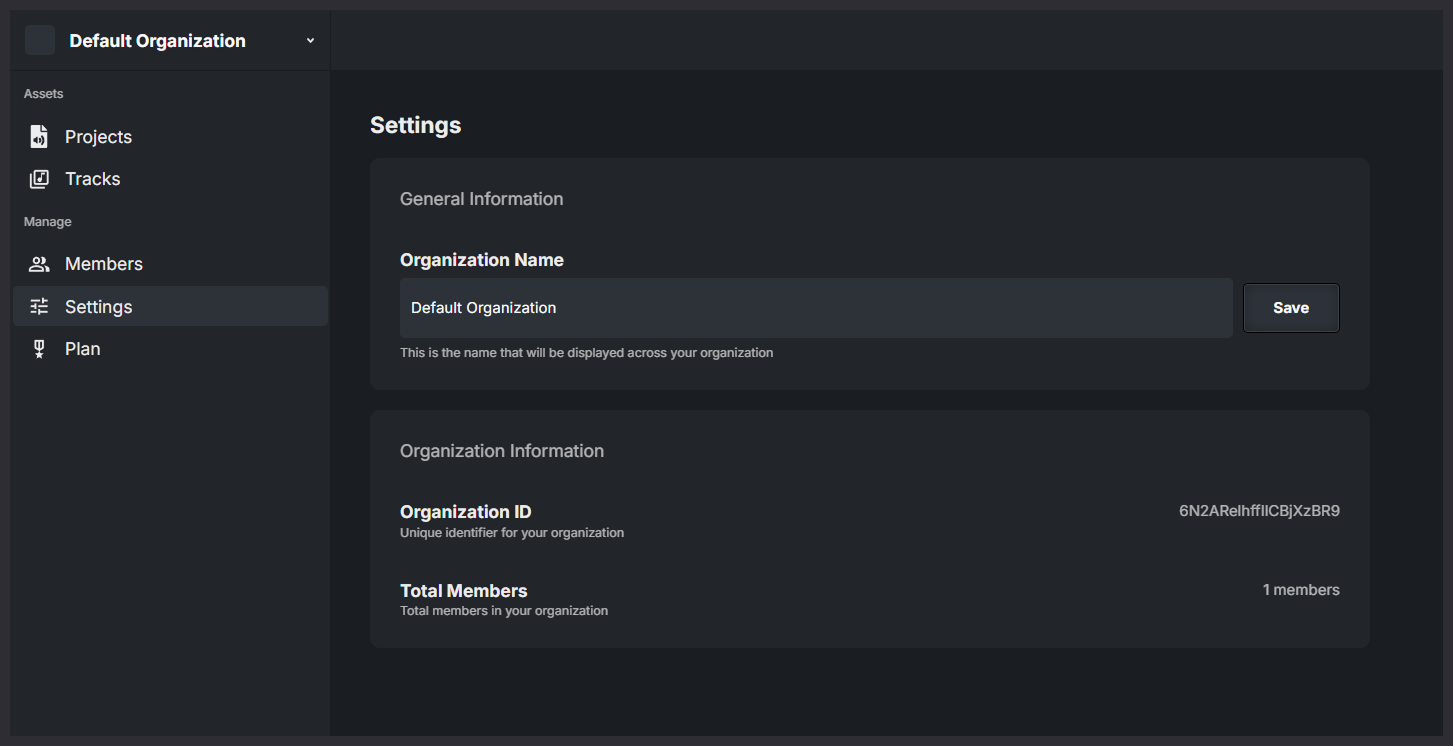Viewport: 1453px width, 746px height.
Task: Open the Projects page label
Action: coord(98,137)
